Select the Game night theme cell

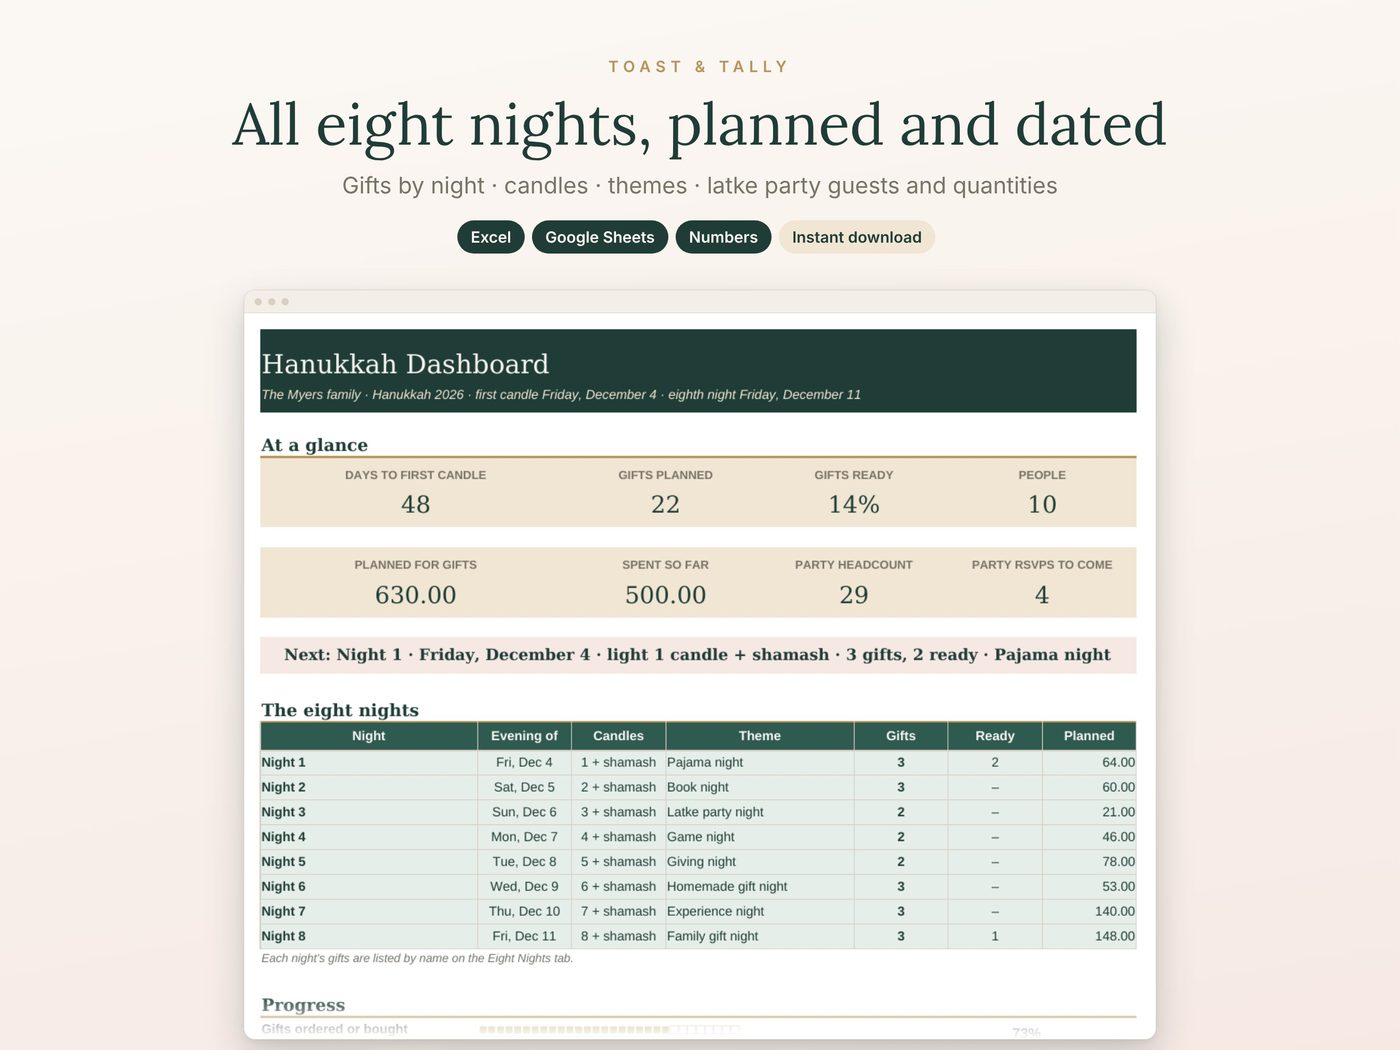(760, 837)
